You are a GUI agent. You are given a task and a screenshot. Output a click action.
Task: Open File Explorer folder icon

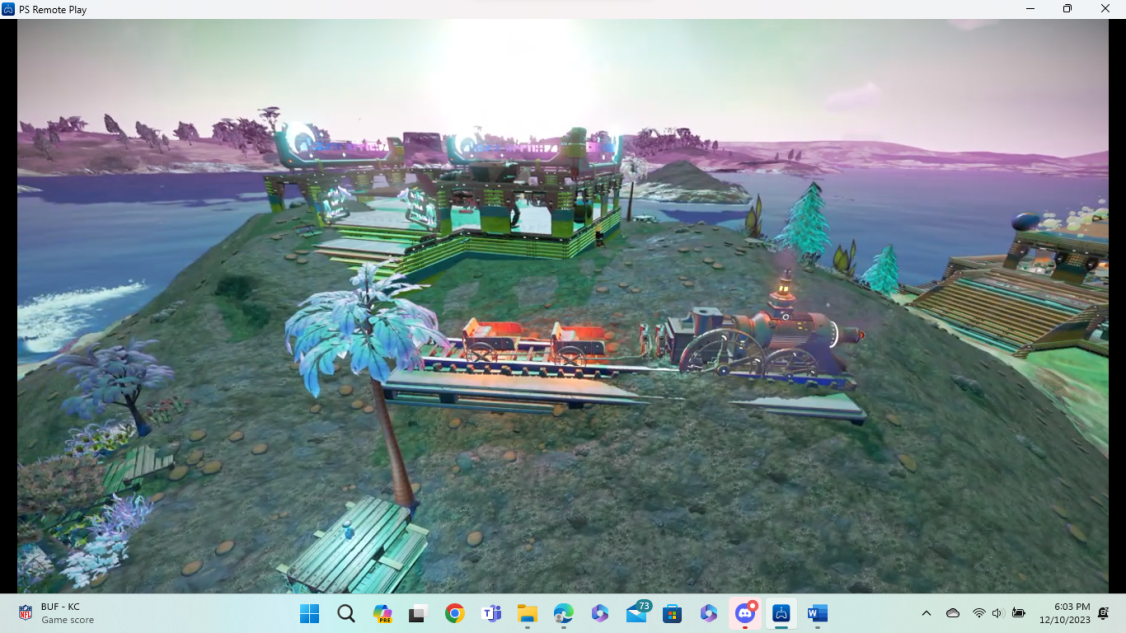pyautogui.click(x=527, y=613)
